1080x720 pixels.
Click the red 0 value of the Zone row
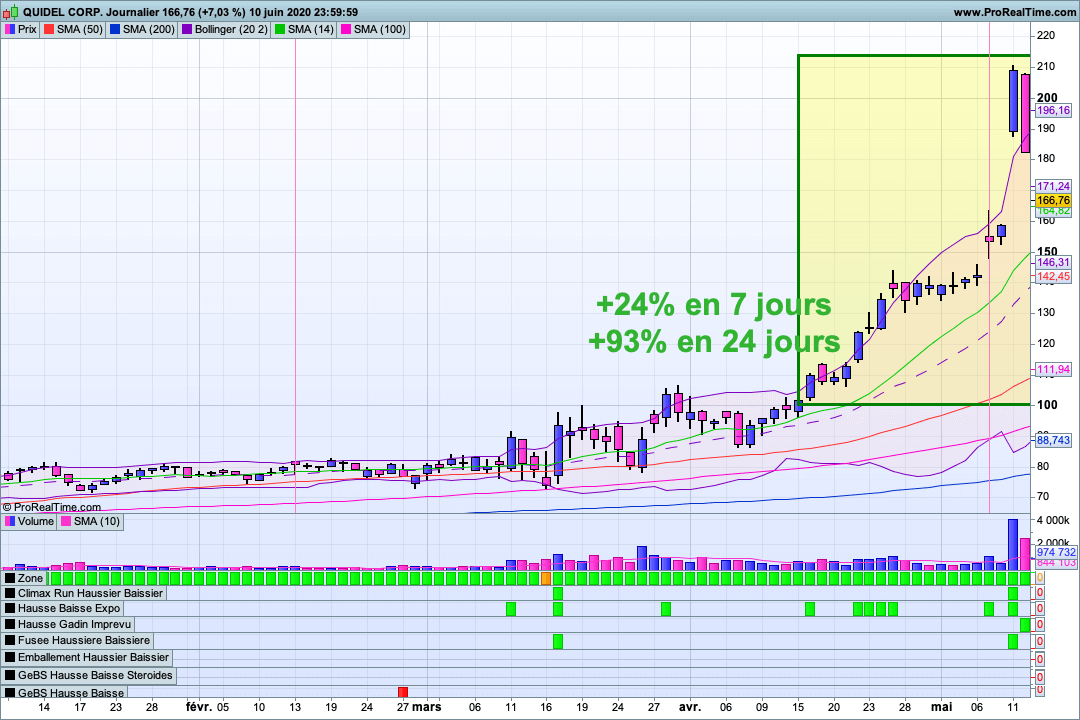click(x=1039, y=577)
